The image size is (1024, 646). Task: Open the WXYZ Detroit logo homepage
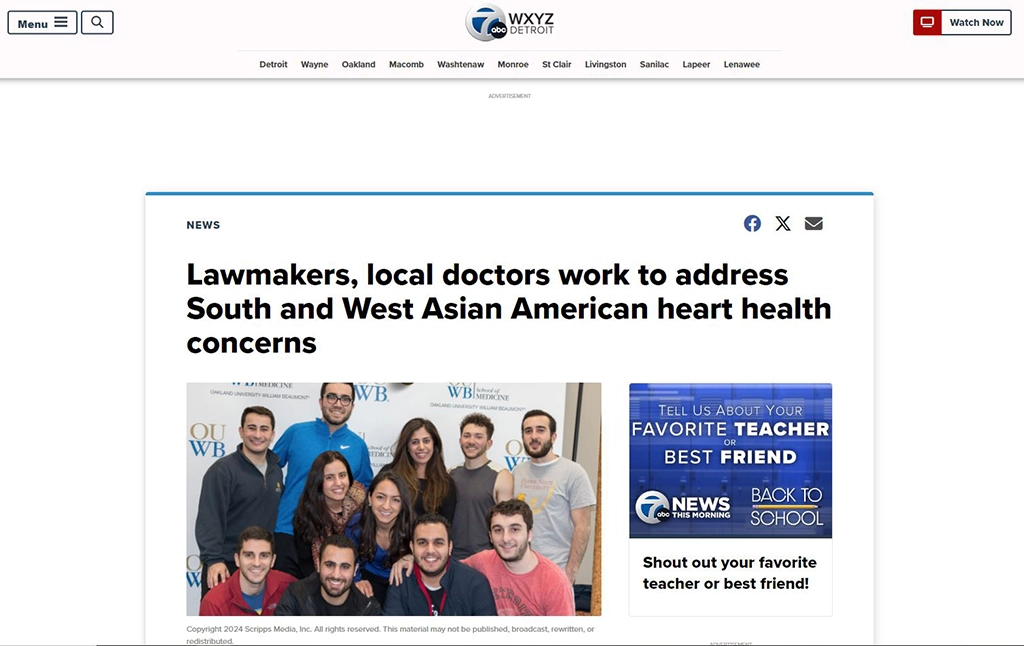[509, 23]
